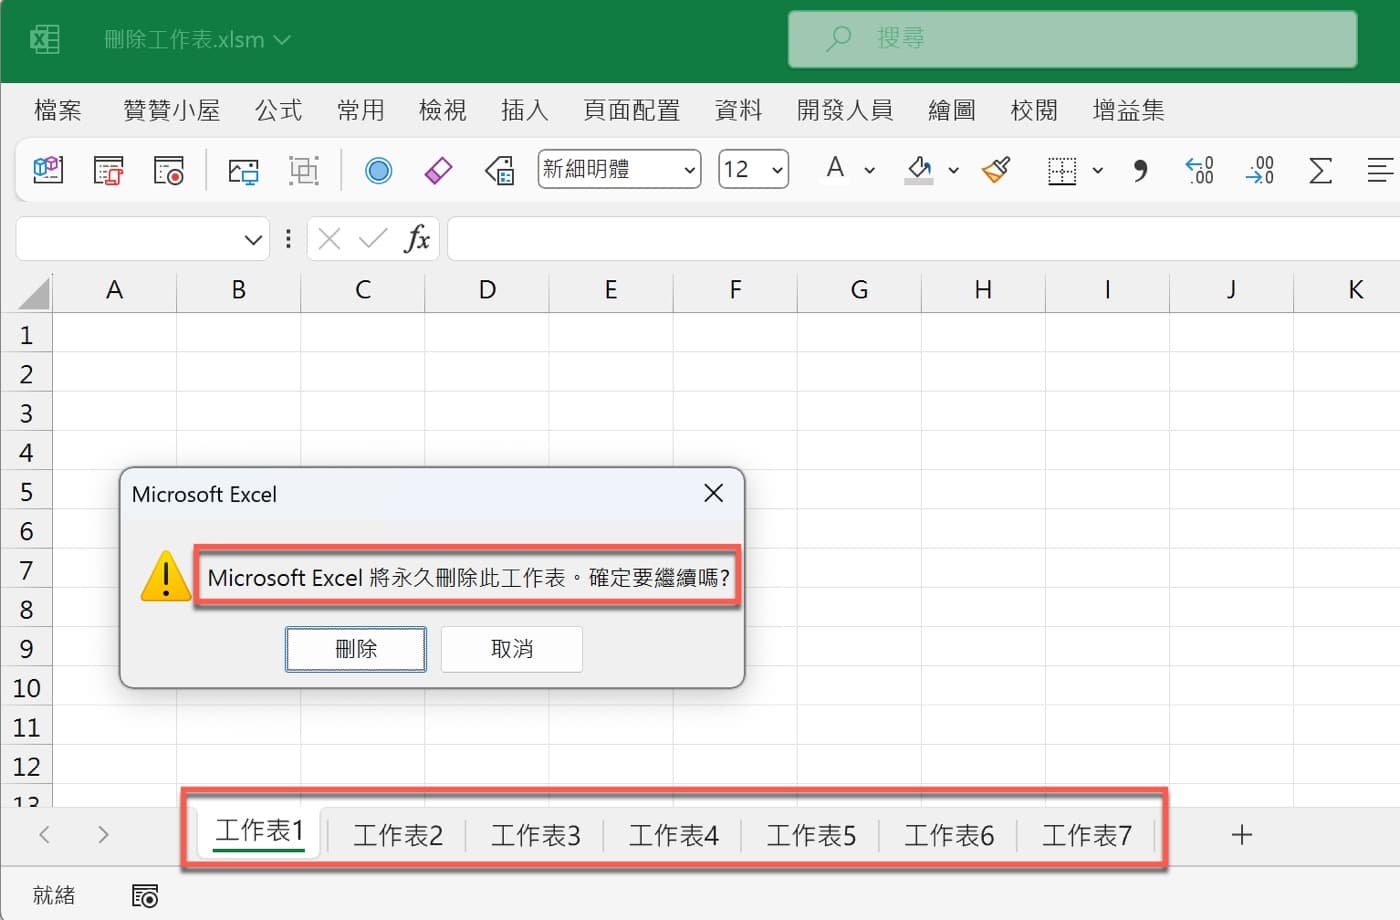Open the 繪圖 tab
Viewport: 1400px width, 920px height.
click(x=952, y=110)
